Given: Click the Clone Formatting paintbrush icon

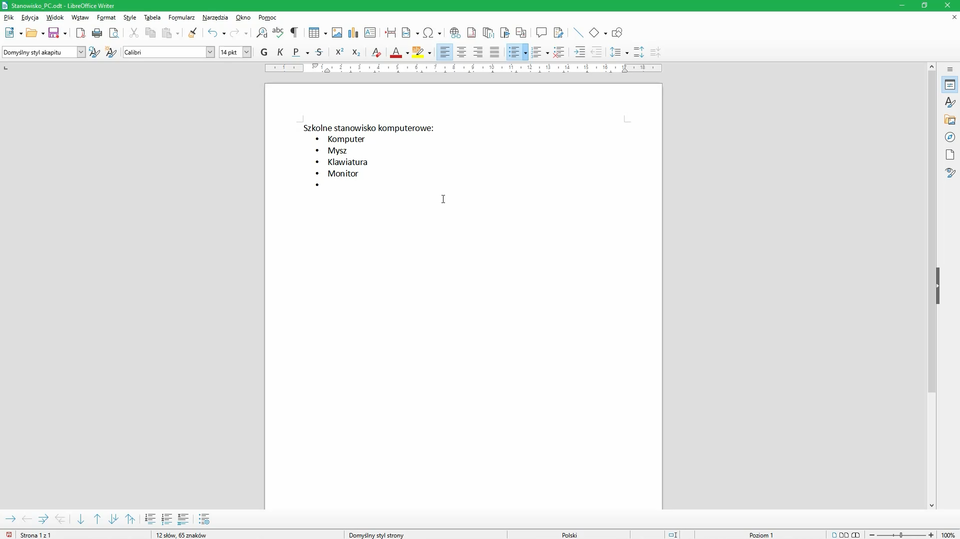Looking at the screenshot, I should click(x=192, y=33).
